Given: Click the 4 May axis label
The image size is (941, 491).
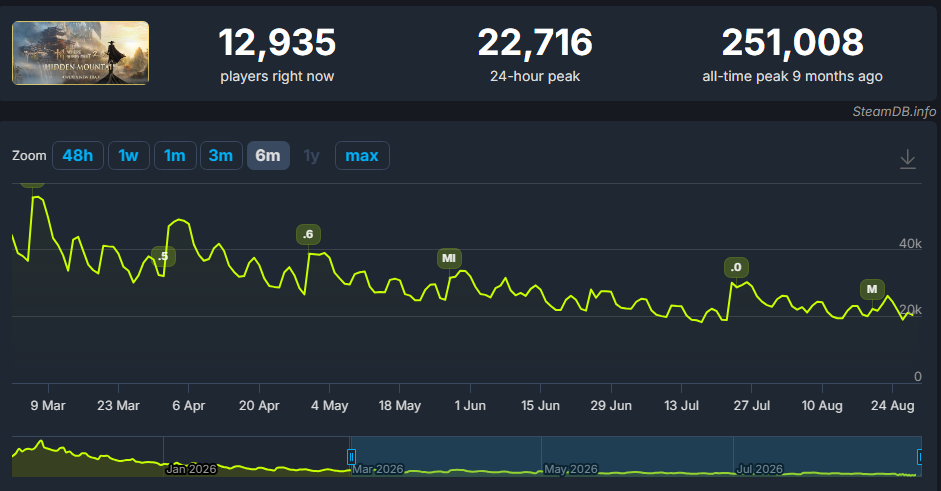Looking at the screenshot, I should coord(329,405).
